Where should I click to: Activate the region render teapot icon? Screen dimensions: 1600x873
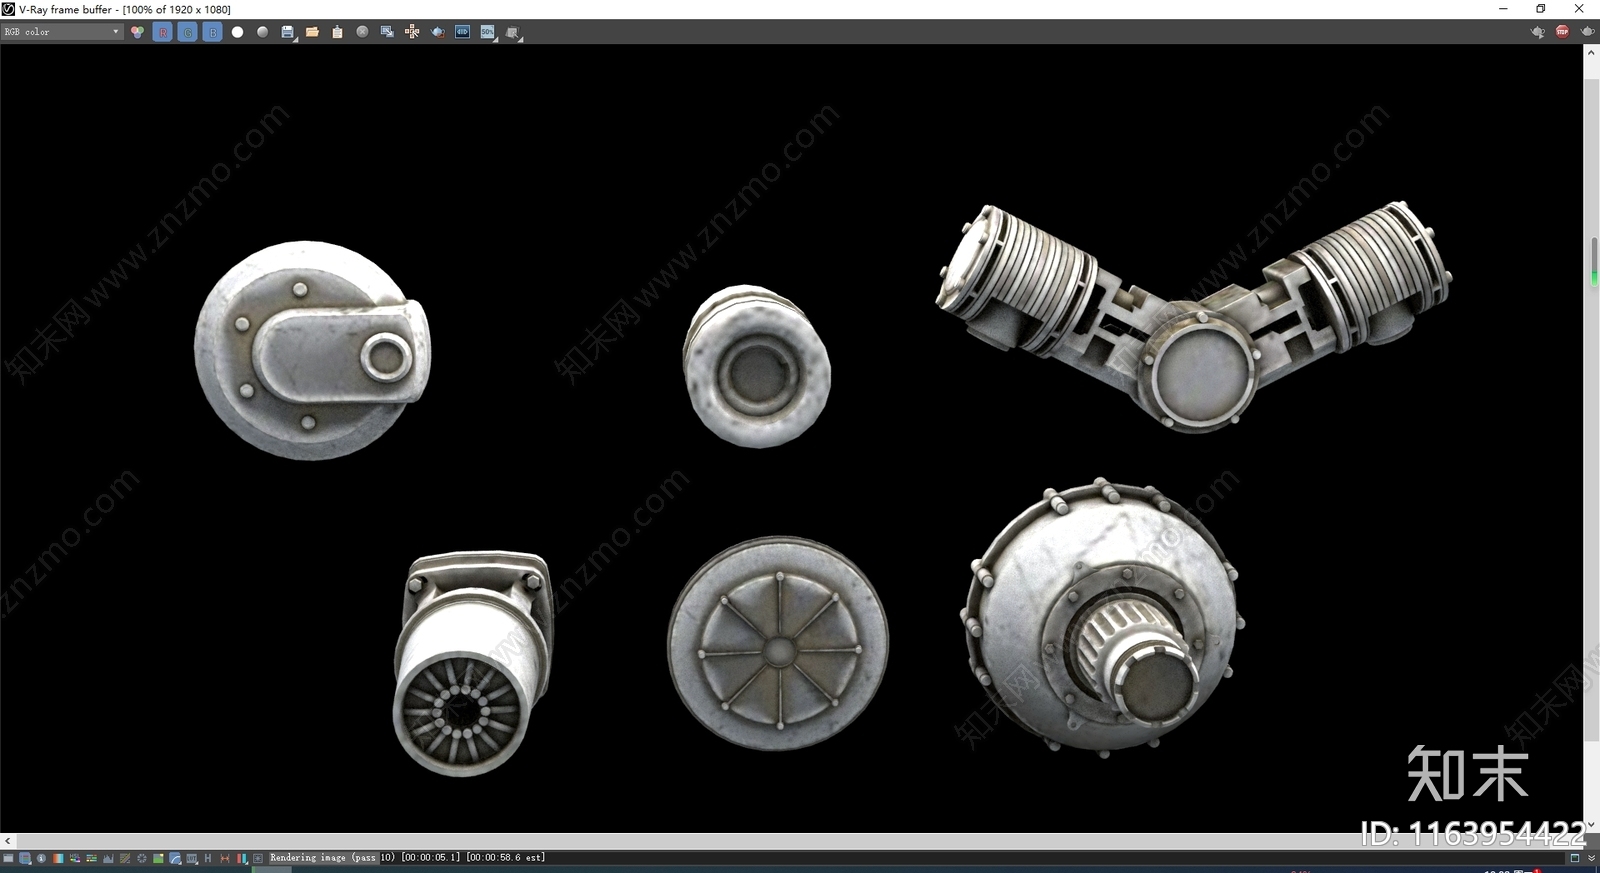(x=437, y=32)
